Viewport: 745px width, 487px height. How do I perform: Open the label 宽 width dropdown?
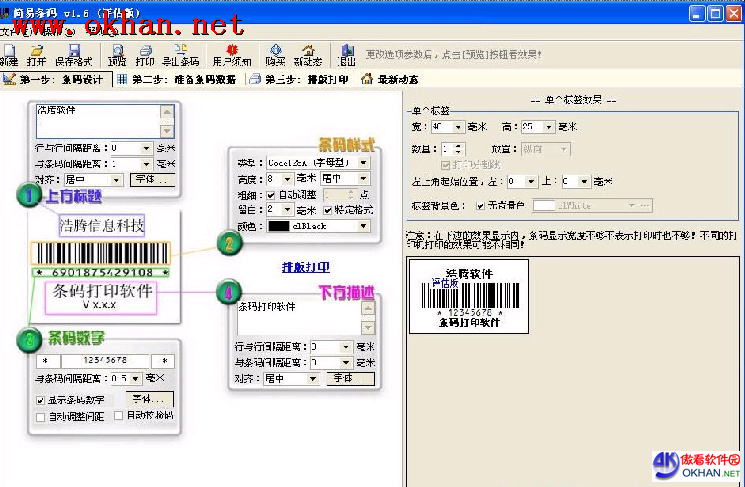click(x=458, y=127)
